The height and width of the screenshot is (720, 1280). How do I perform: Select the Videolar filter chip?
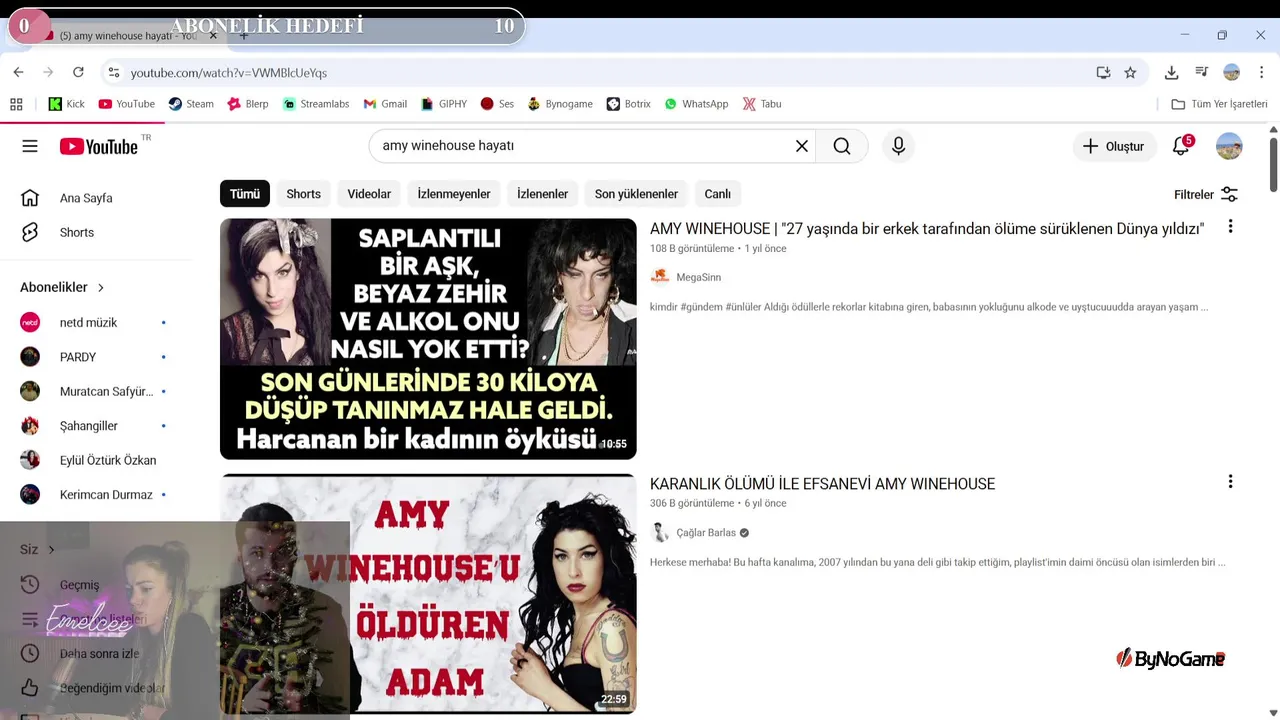pyautogui.click(x=369, y=194)
